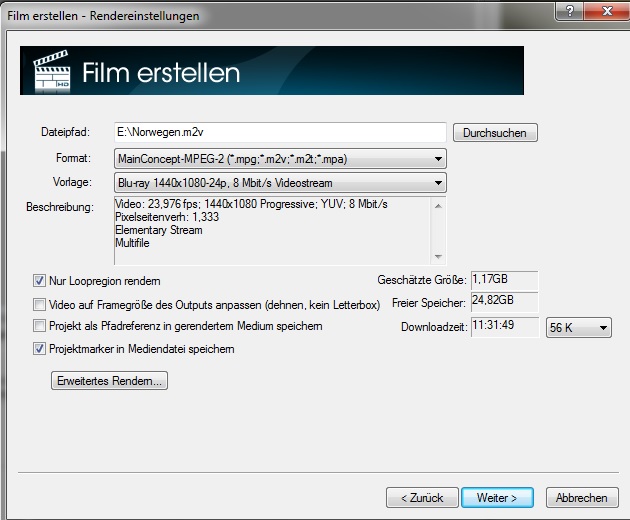
Task: Disable Projektmarker in Mediendatei speichern
Action: [x=40, y=349]
